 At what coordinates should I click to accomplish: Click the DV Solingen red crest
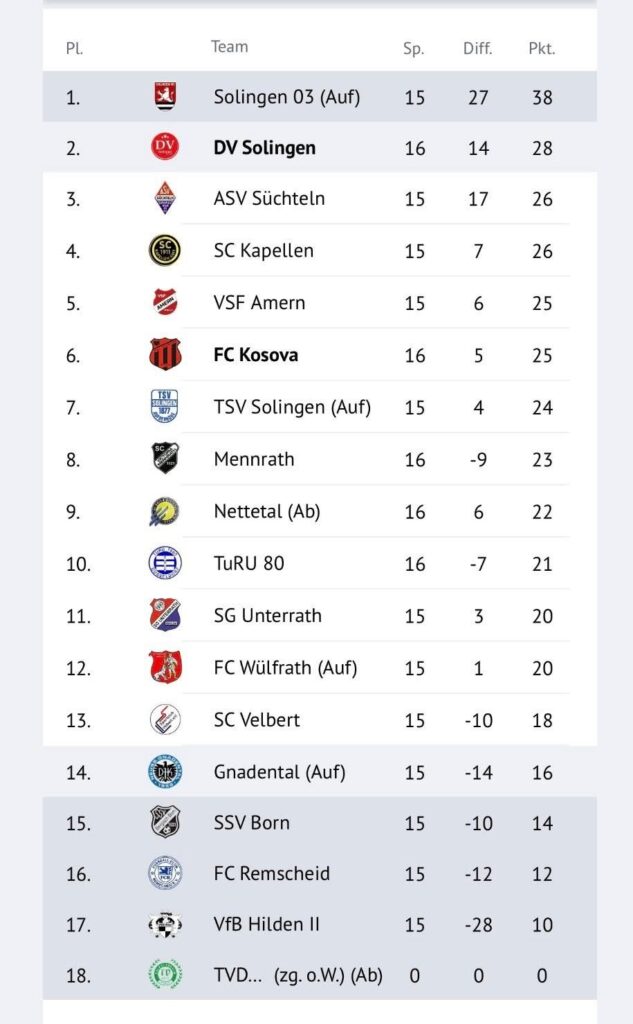[x=165, y=147]
